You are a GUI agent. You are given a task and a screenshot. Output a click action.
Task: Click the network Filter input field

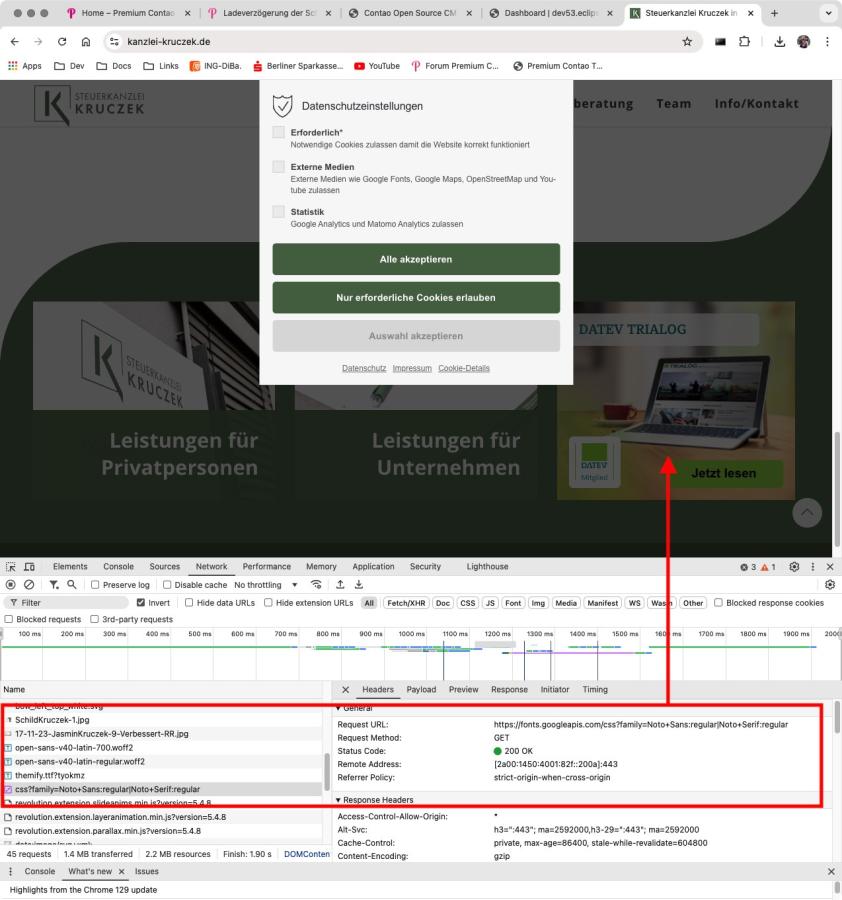coord(66,603)
